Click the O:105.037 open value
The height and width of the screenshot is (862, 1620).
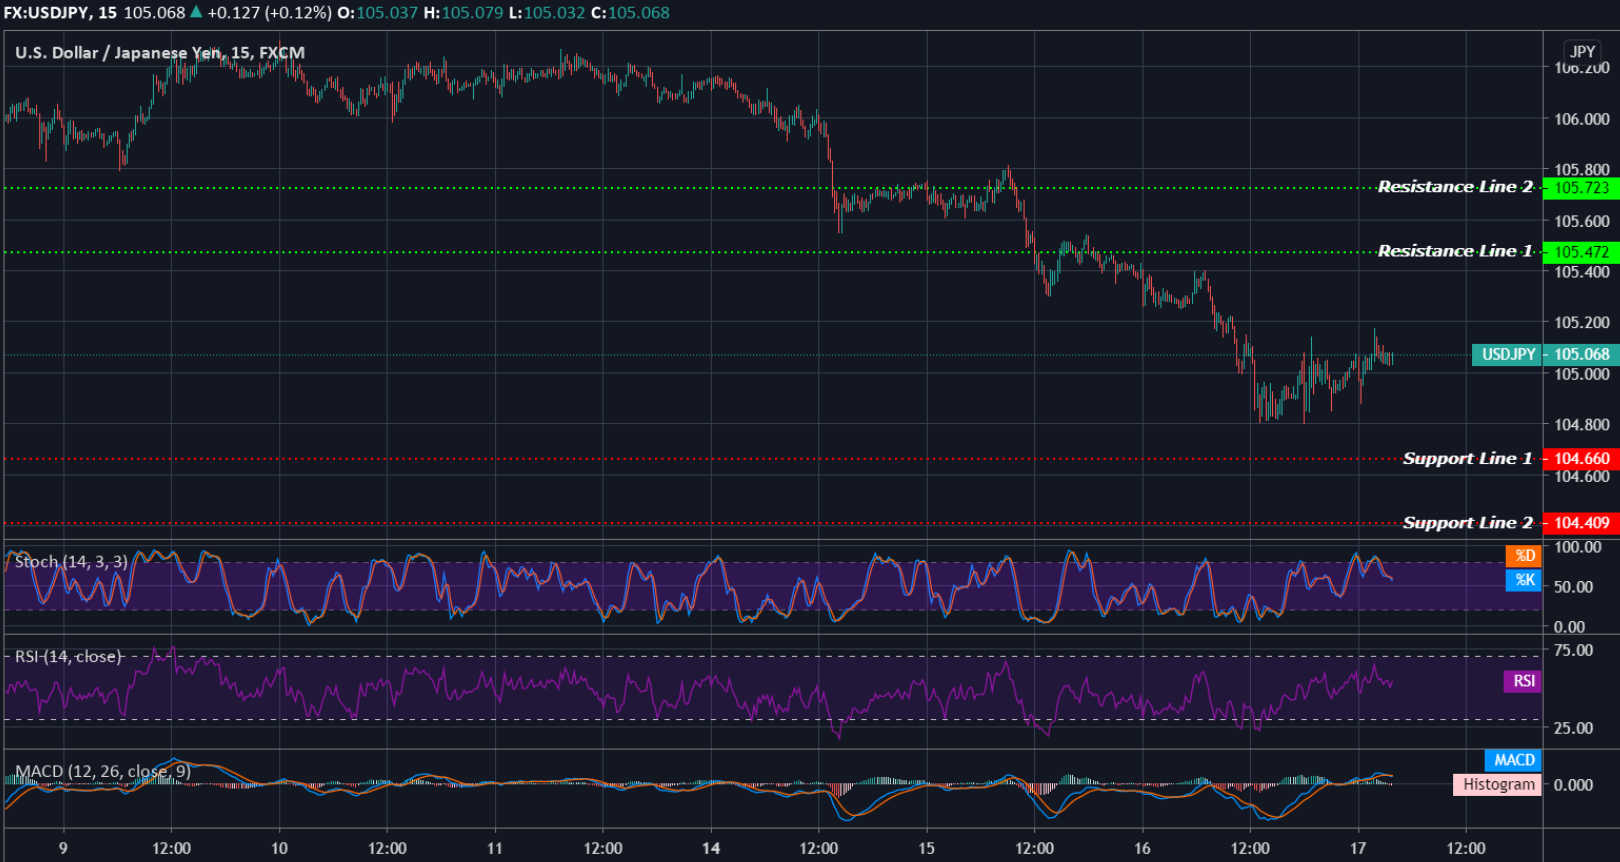click(379, 13)
